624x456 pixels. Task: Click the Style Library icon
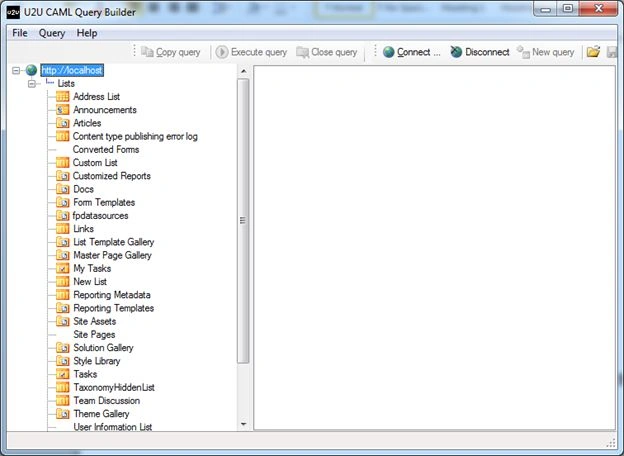tap(62, 361)
